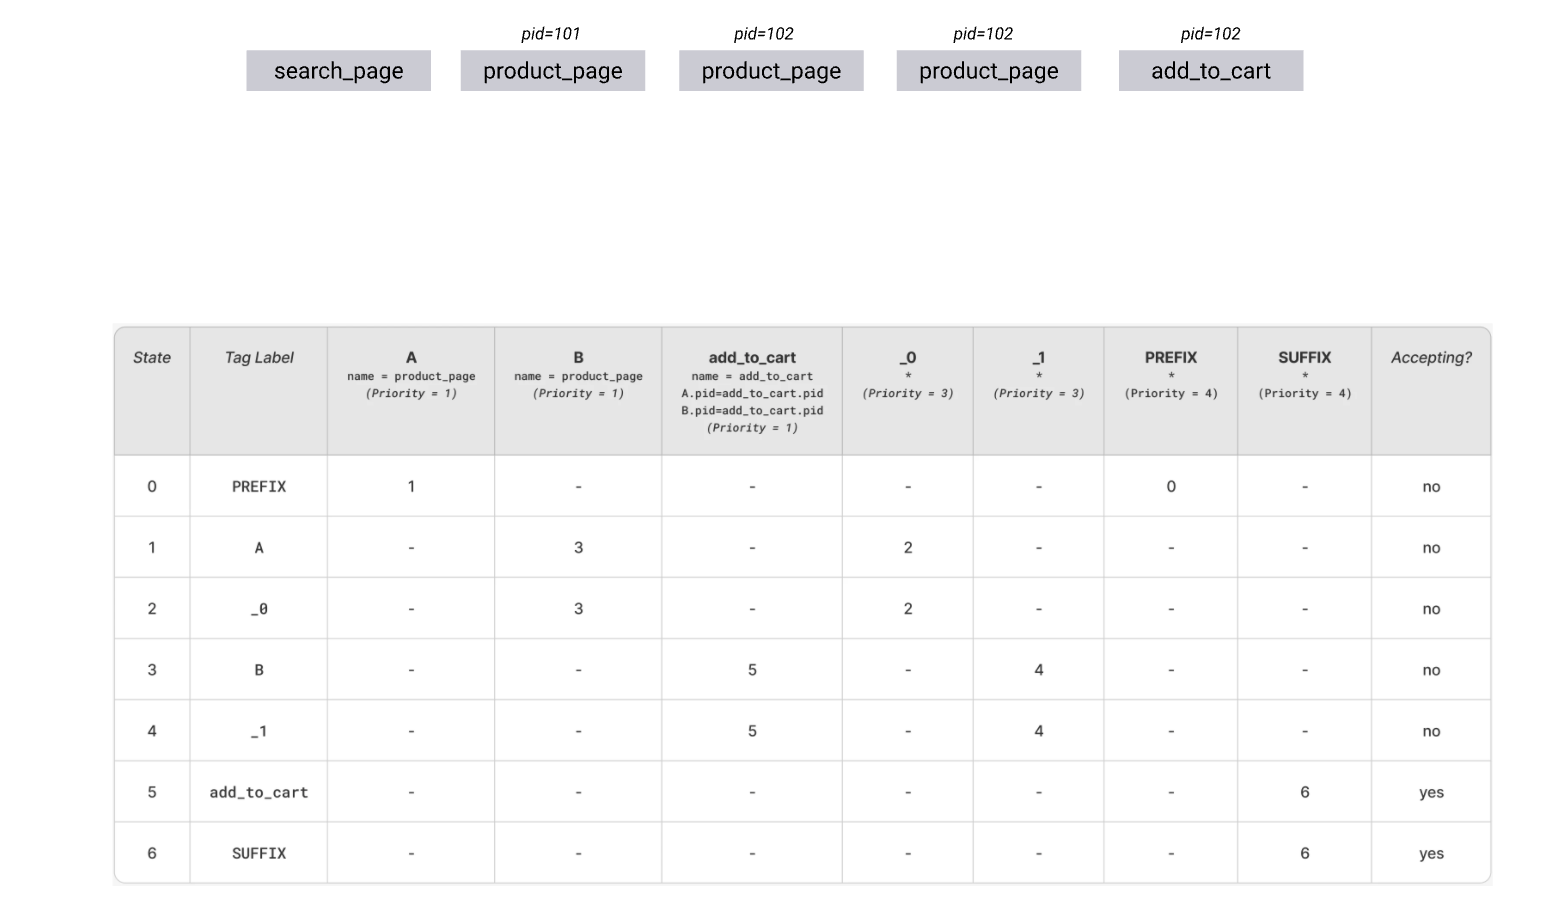Image resolution: width=1550 pixels, height=920 pixels.
Task: Click 'no' in the state 1 row
Action: click(x=1431, y=548)
